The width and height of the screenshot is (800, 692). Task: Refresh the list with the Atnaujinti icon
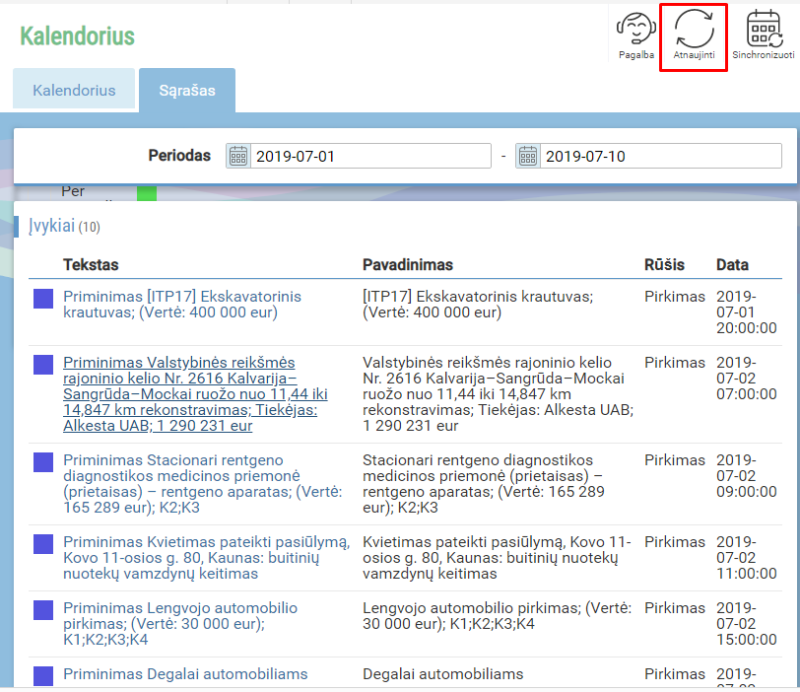click(x=693, y=35)
